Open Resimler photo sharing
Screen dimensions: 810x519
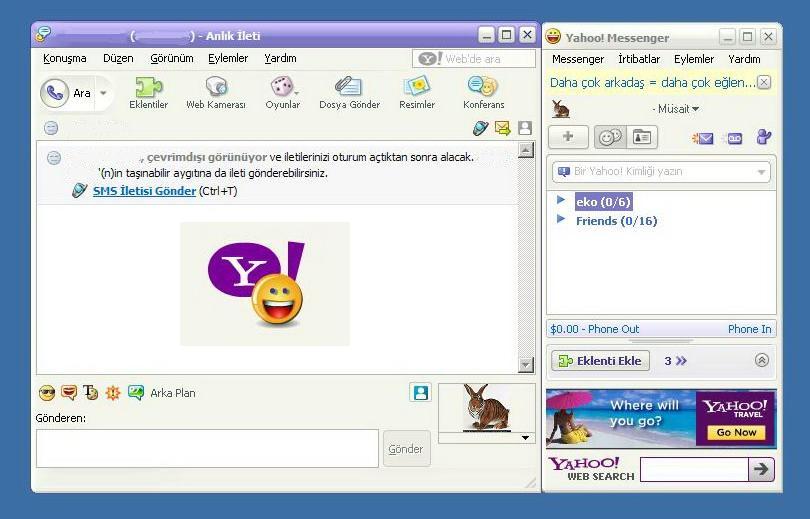[417, 93]
